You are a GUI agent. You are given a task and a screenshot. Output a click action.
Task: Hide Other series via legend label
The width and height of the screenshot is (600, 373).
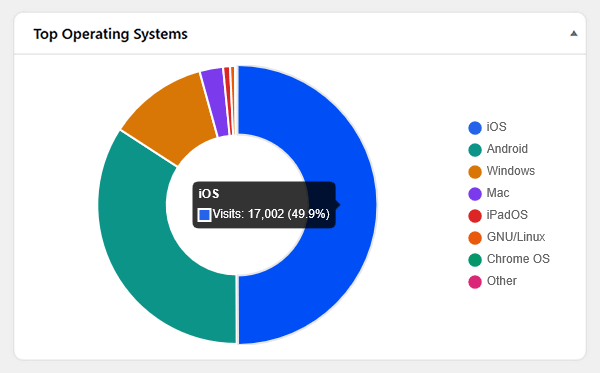coord(502,281)
